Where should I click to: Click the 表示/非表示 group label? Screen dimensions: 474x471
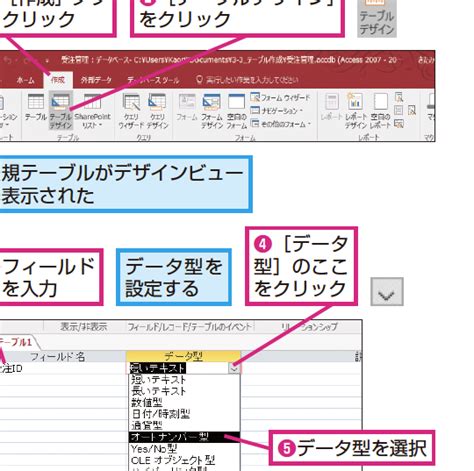pyautogui.click(x=84, y=327)
